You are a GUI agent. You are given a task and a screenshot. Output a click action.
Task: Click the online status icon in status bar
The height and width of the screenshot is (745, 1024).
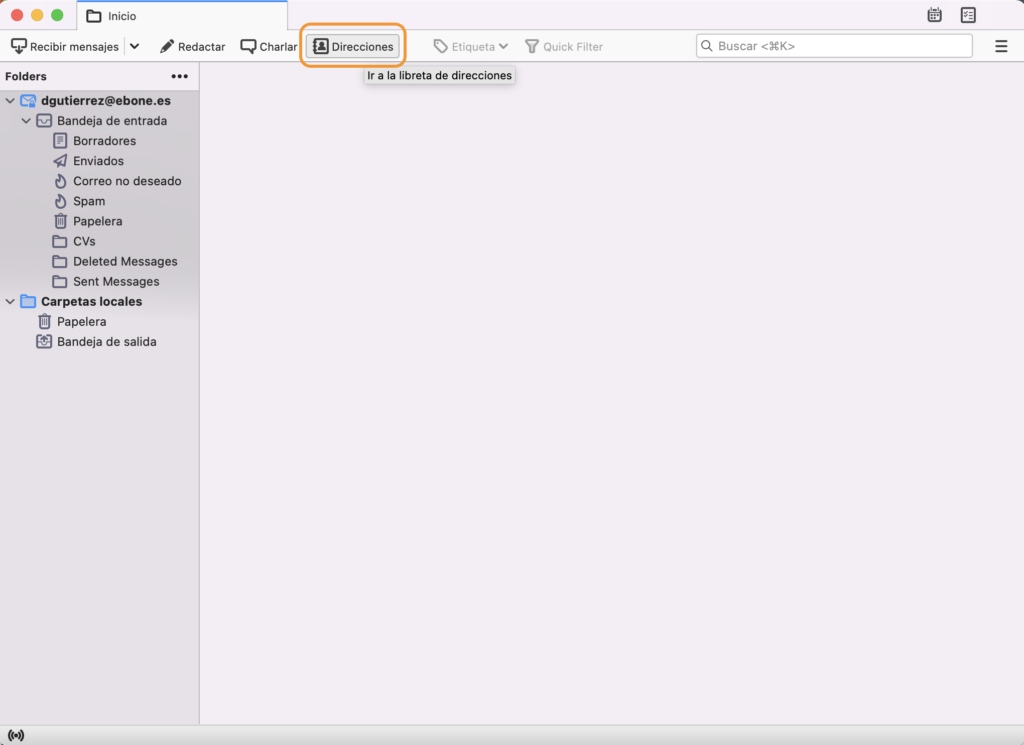16,736
